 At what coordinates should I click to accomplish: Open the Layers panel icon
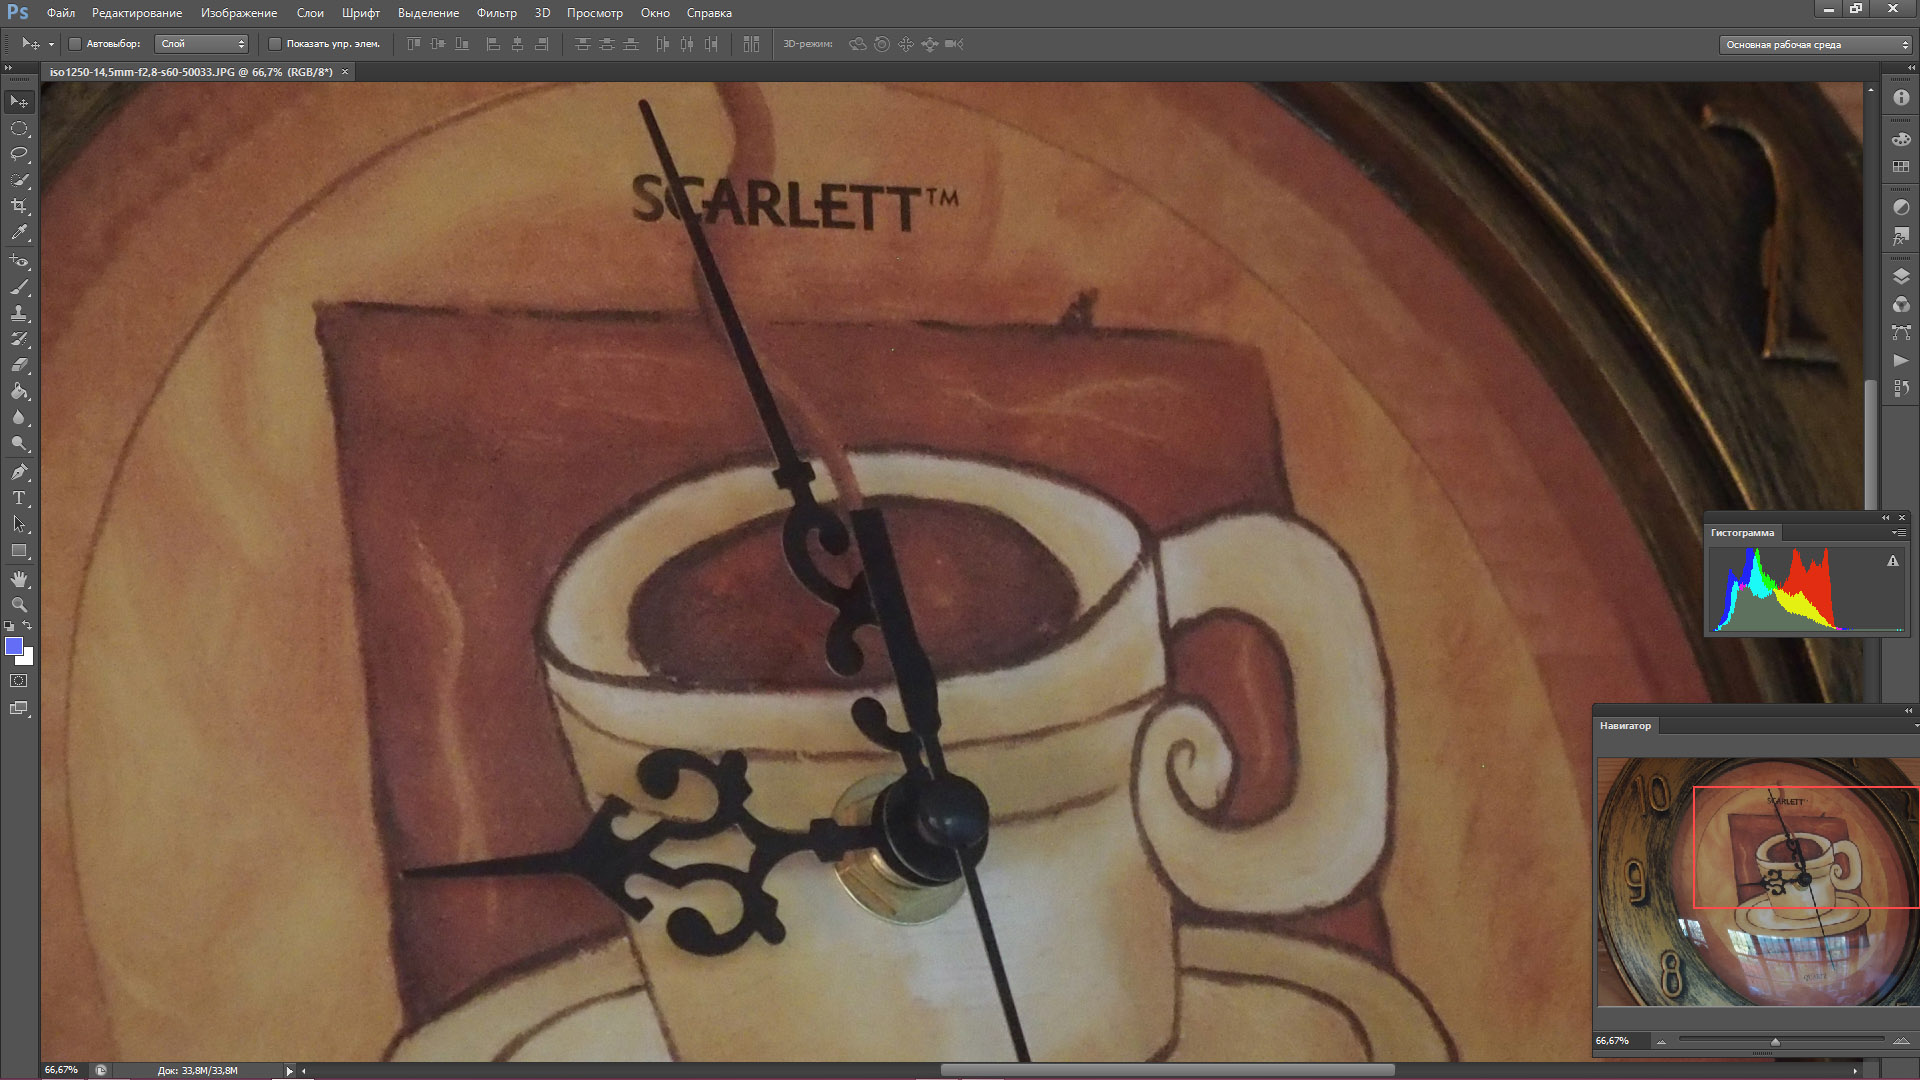[x=1901, y=277]
